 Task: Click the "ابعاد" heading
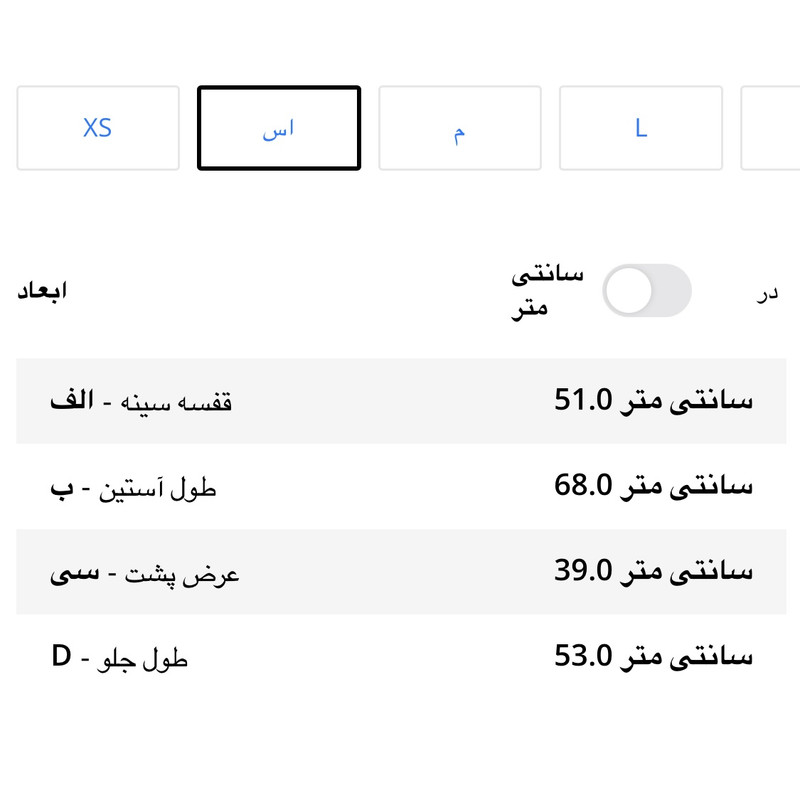coord(42,291)
